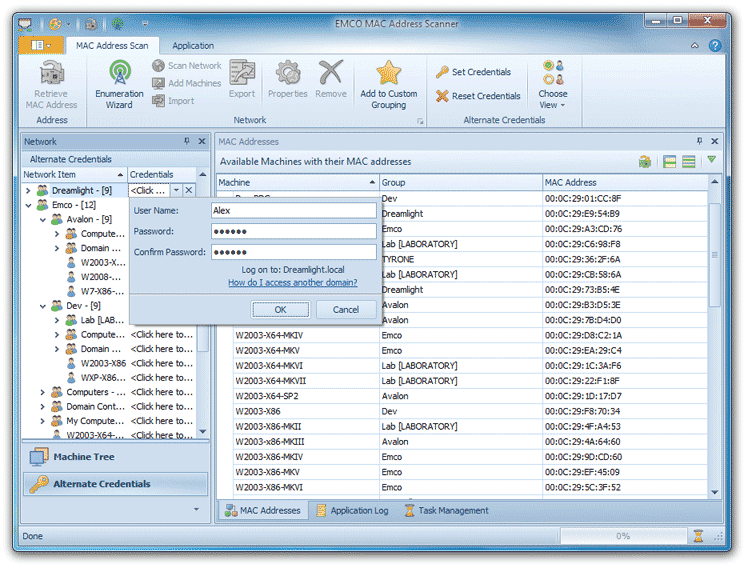The width and height of the screenshot is (744, 564).
Task: Sort by the Machine column header
Action: [x=298, y=183]
